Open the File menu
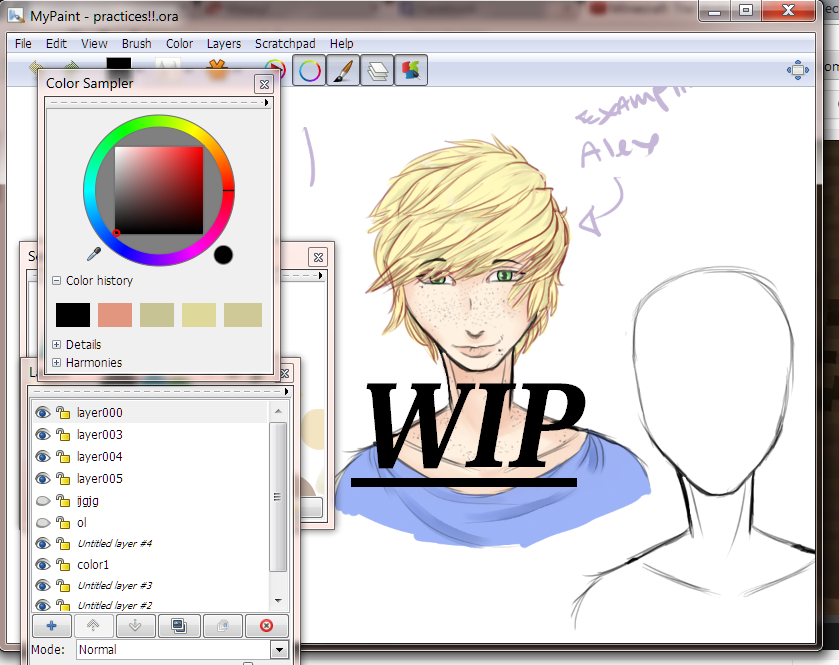The height and width of the screenshot is (665, 839). pyautogui.click(x=23, y=43)
